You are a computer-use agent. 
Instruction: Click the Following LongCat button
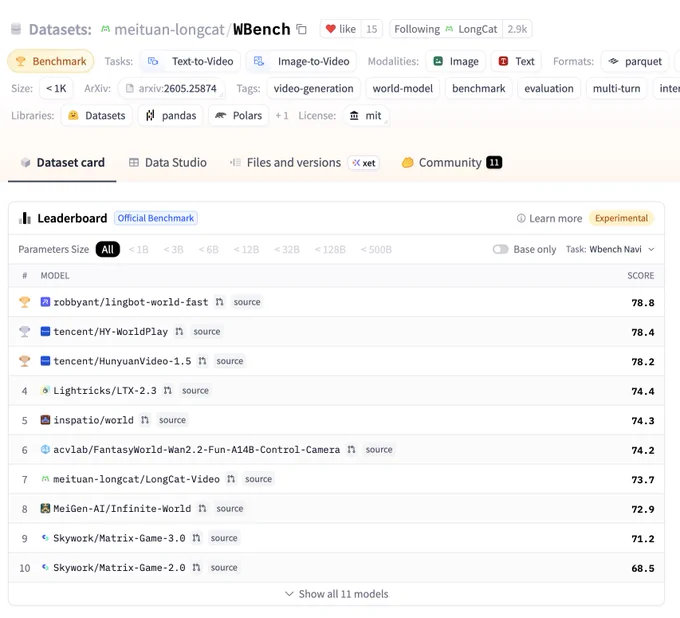click(446, 29)
